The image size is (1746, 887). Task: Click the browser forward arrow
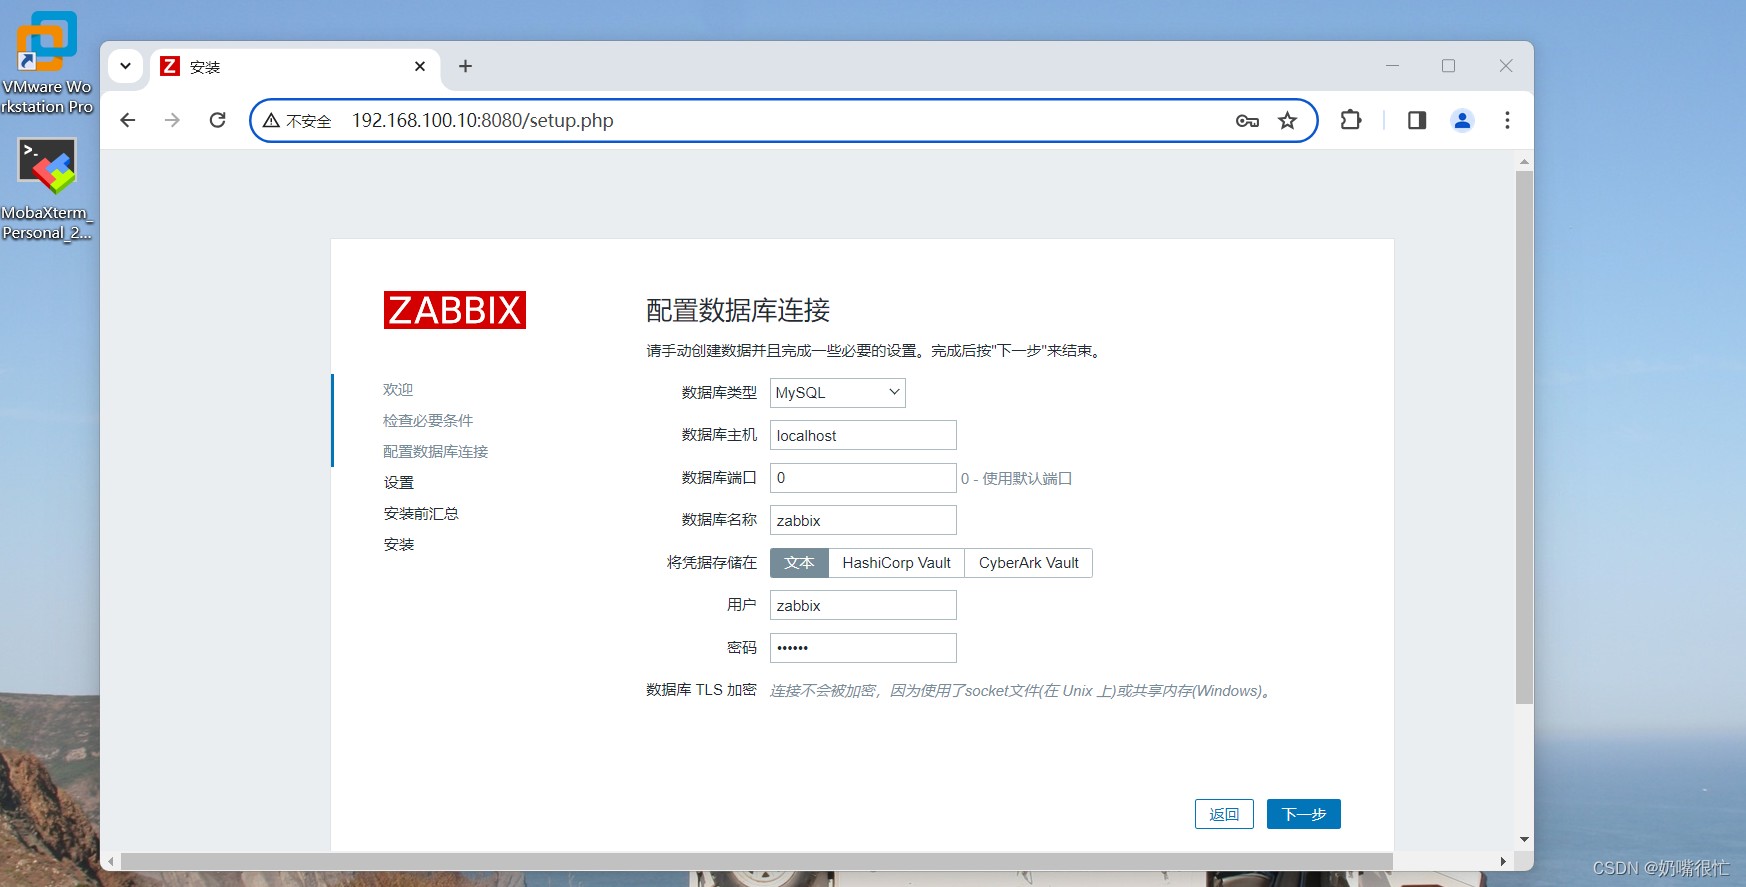pyautogui.click(x=173, y=120)
